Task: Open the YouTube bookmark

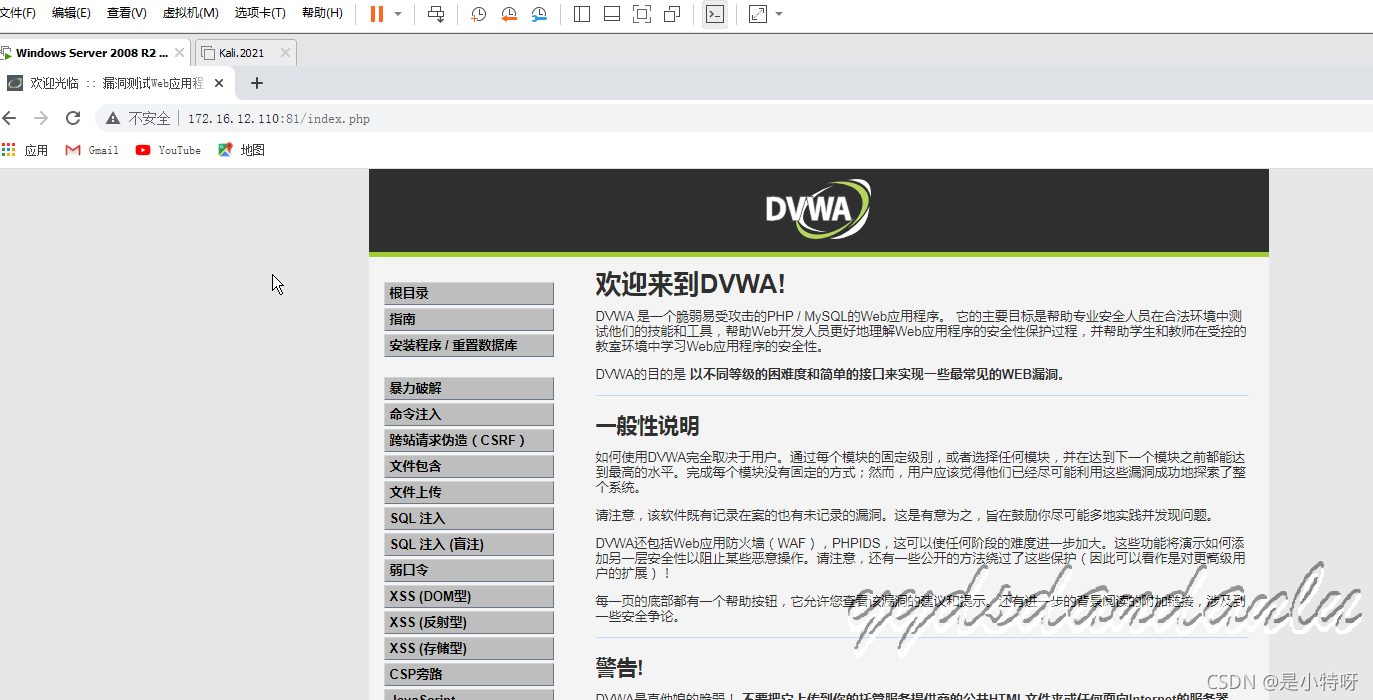Action: (x=168, y=150)
